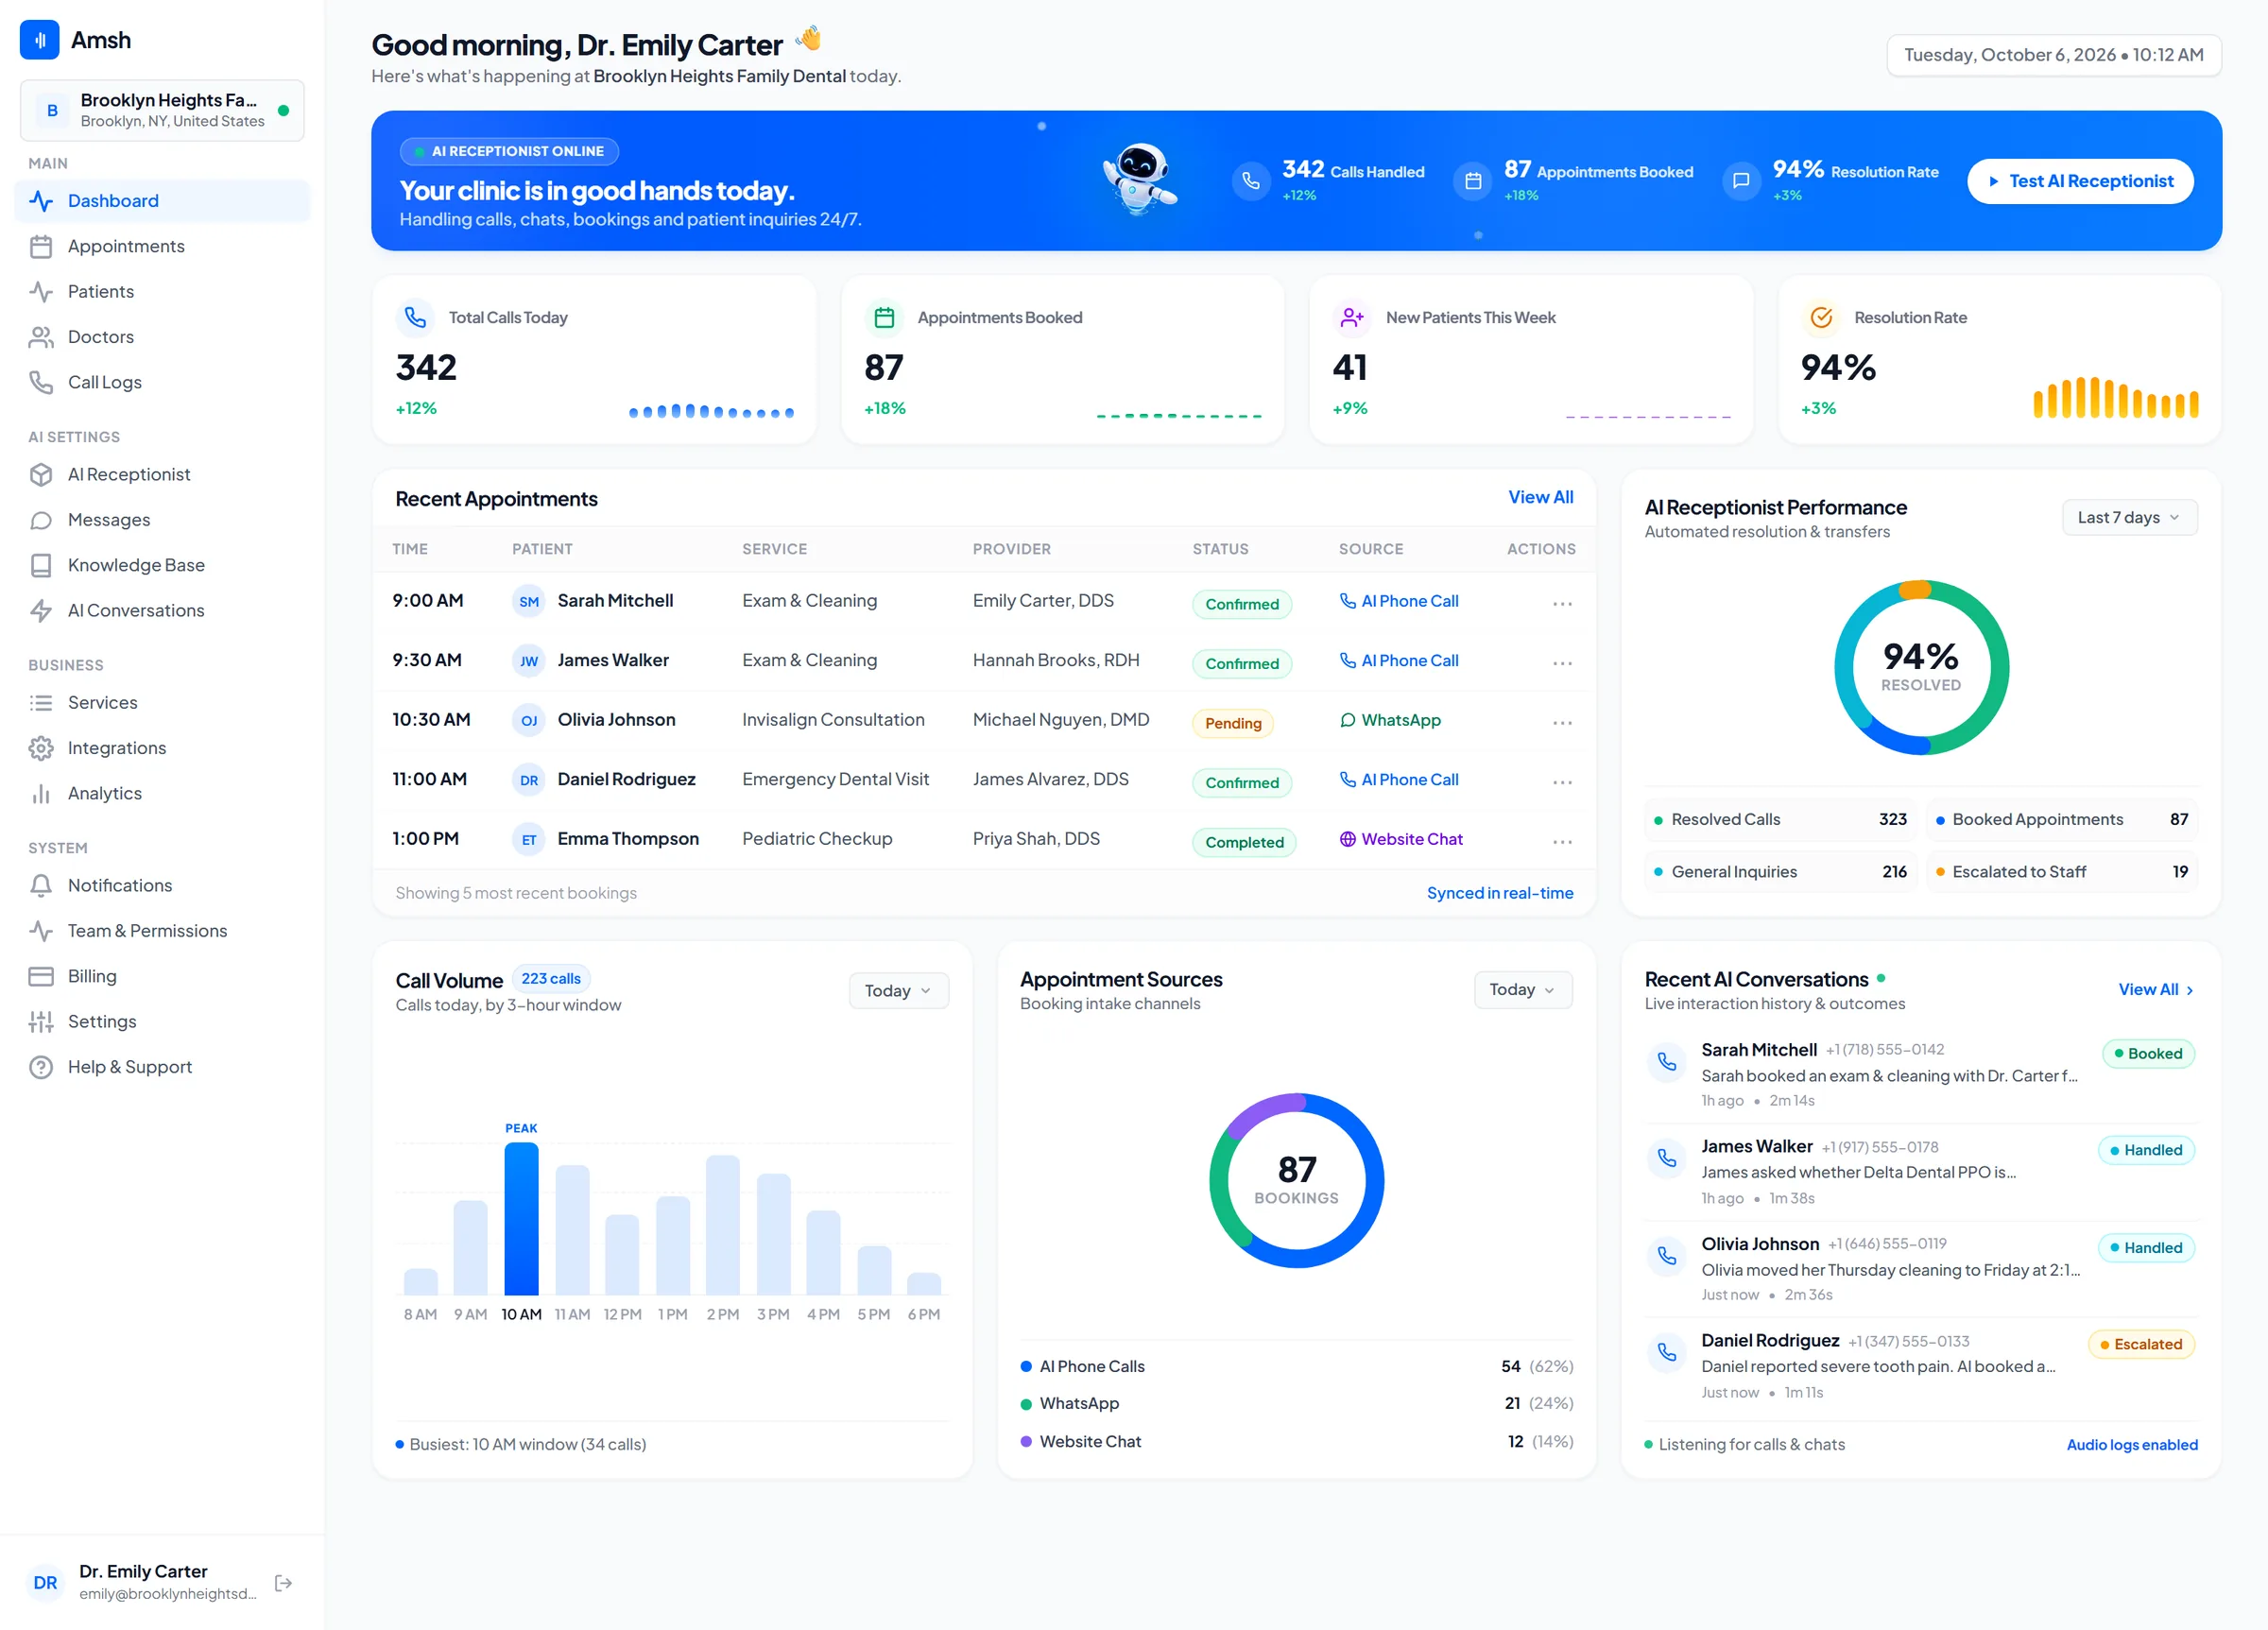Open Knowledge Base from sidebar

click(x=162, y=565)
